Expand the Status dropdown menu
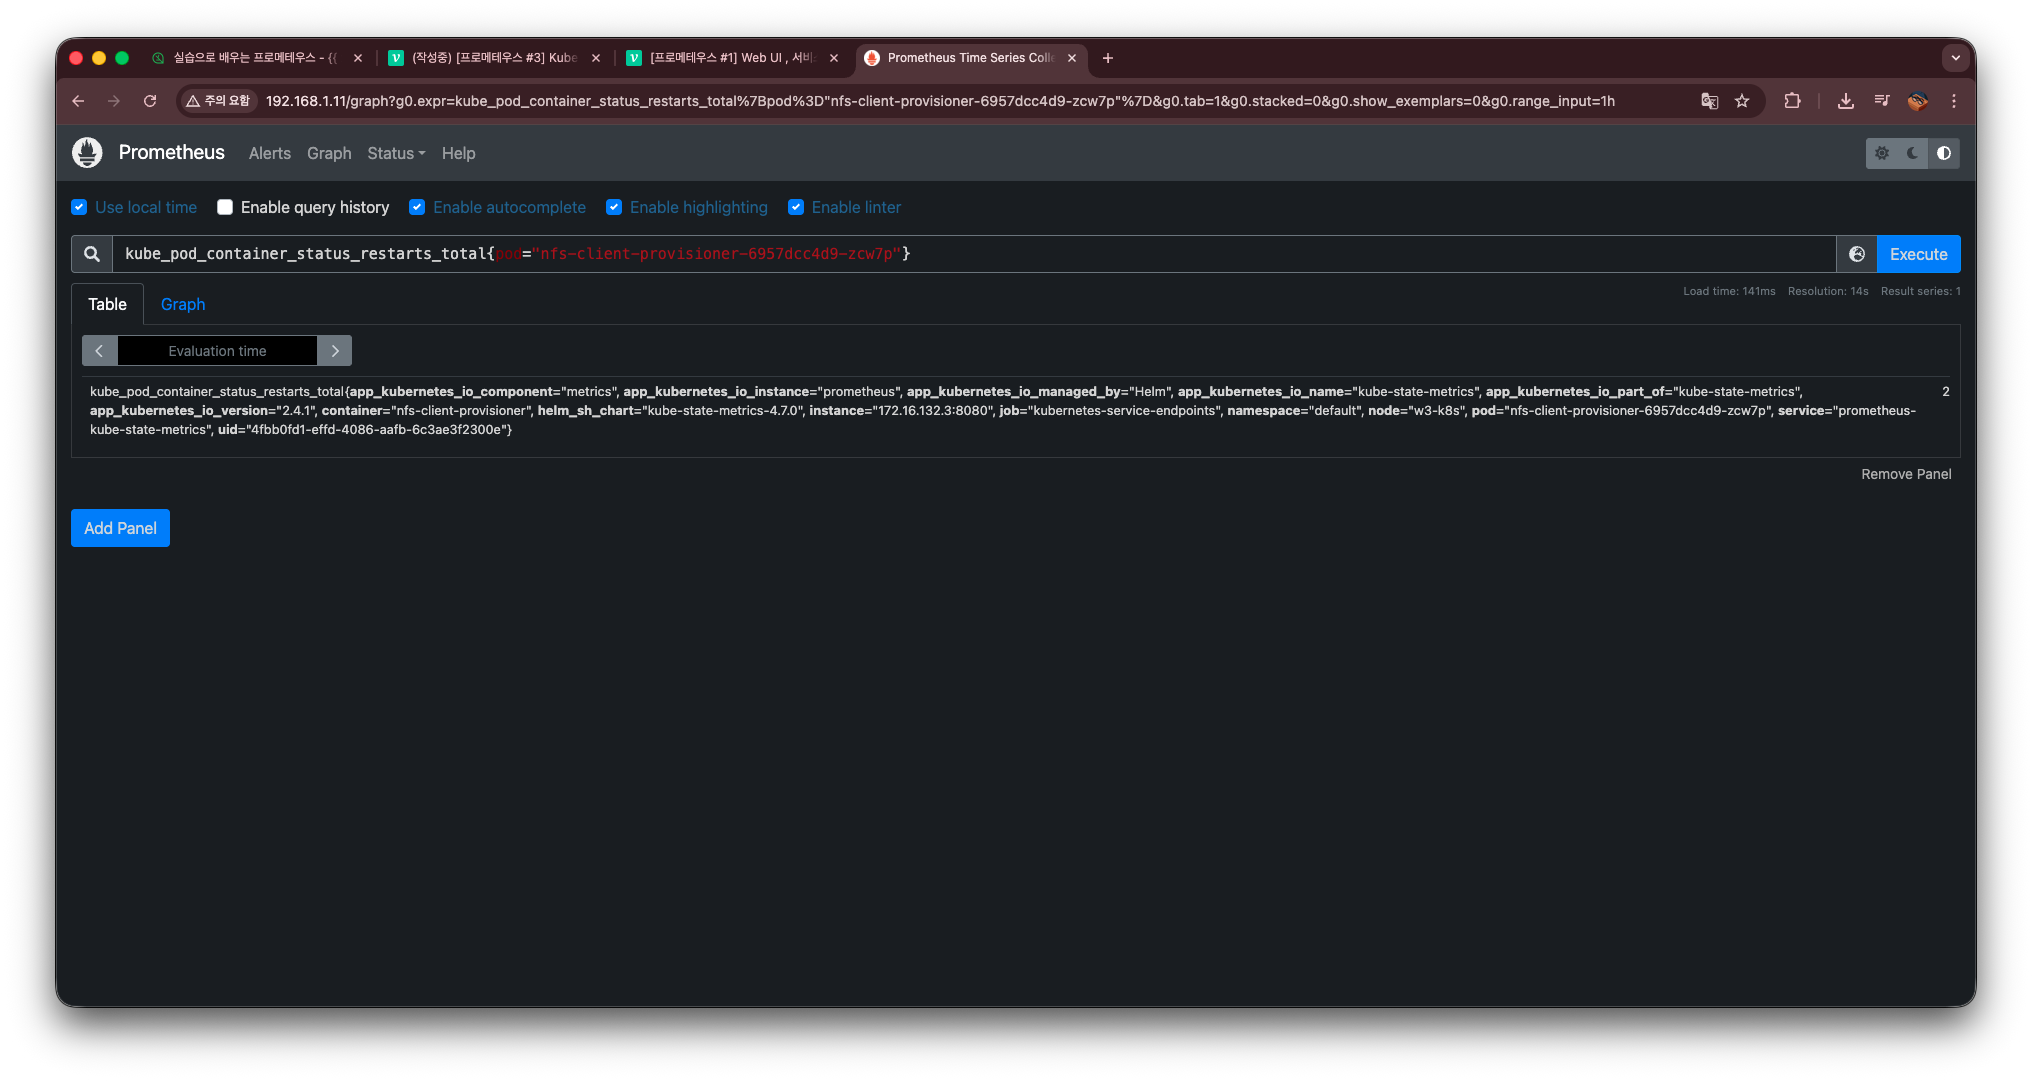The width and height of the screenshot is (2032, 1081). pos(396,153)
